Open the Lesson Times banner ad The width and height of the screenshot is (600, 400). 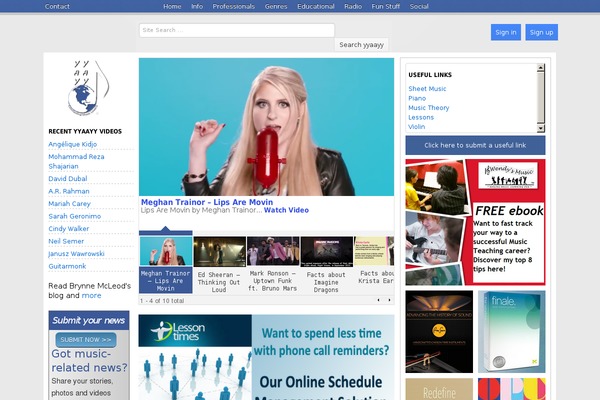(x=266, y=358)
